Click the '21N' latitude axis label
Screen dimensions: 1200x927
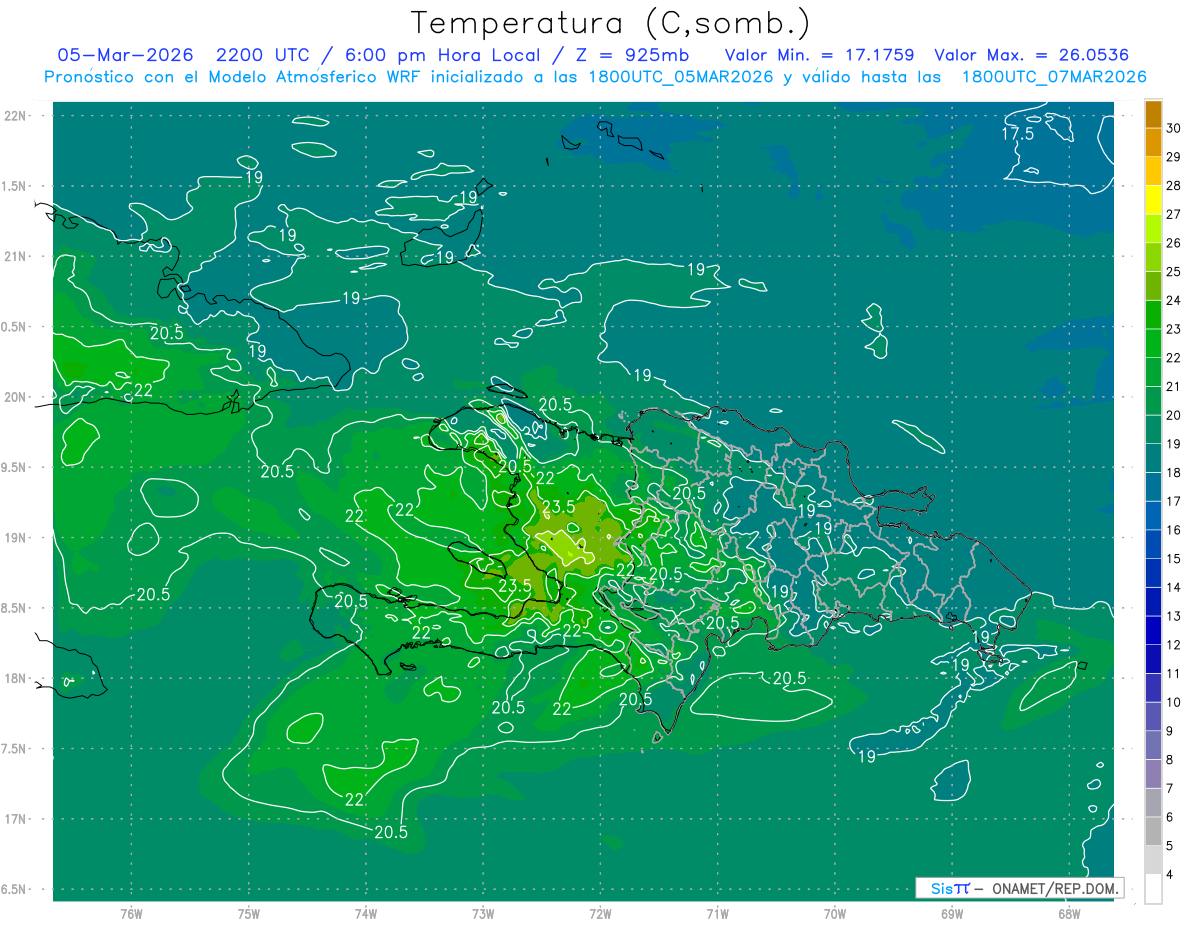pyautogui.click(x=16, y=256)
